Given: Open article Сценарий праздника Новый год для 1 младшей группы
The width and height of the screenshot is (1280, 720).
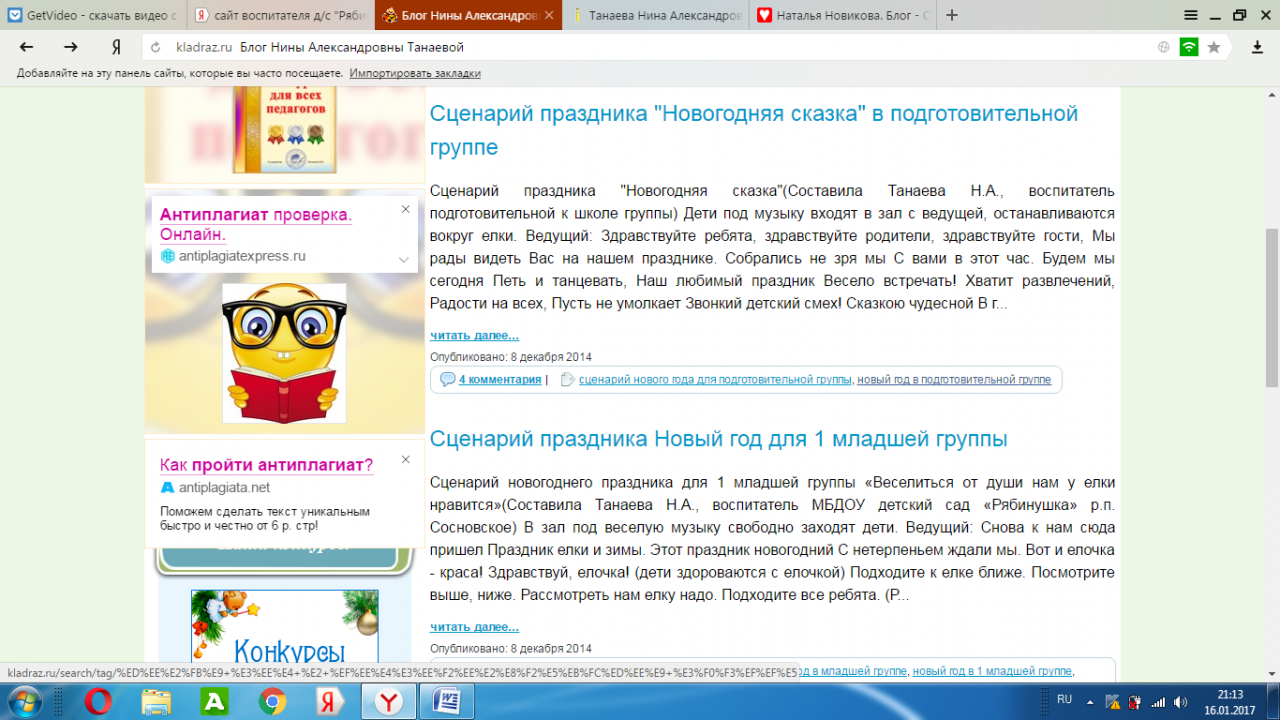Looking at the screenshot, I should coord(718,439).
